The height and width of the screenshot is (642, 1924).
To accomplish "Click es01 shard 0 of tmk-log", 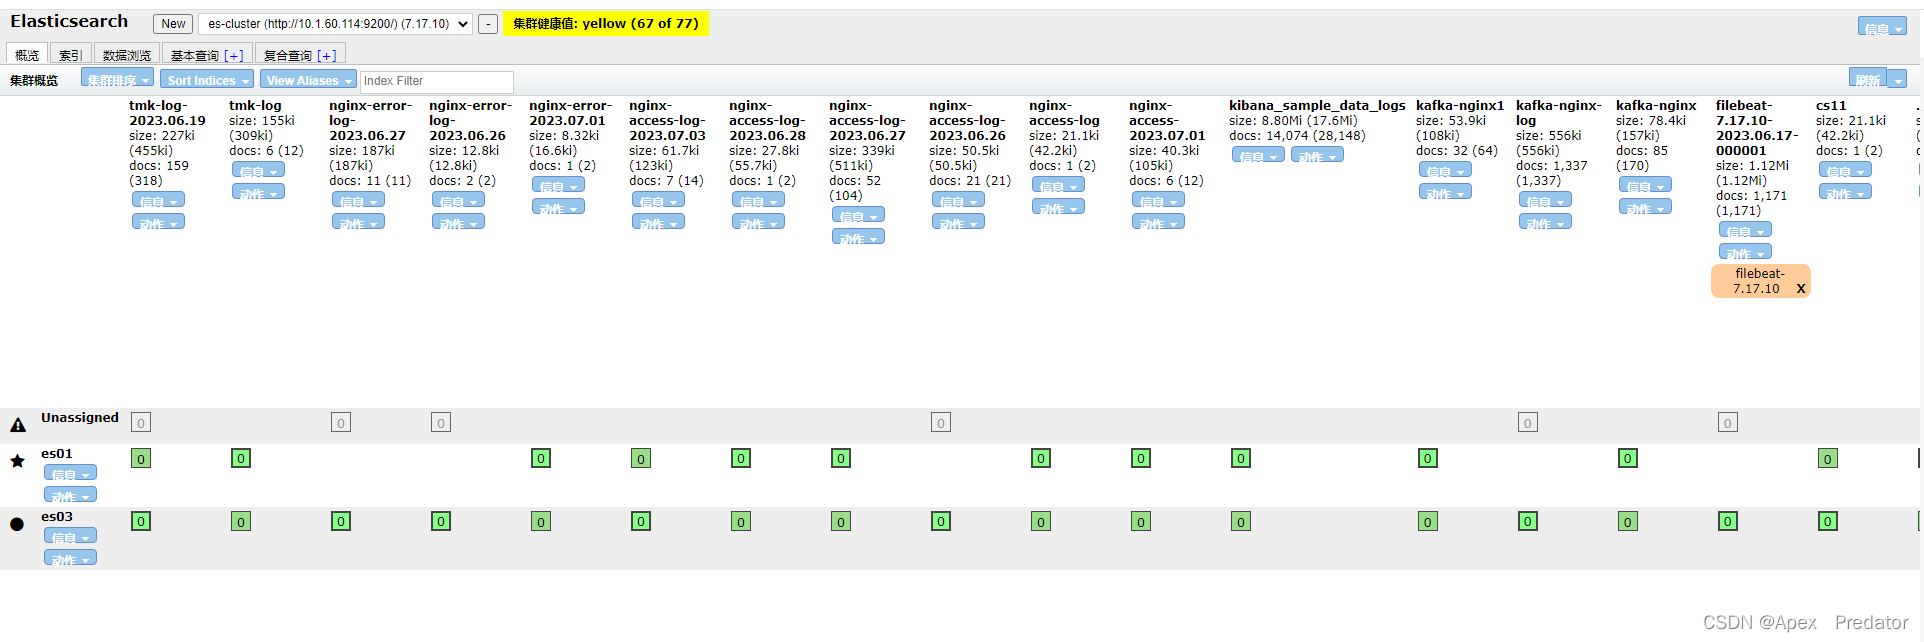I will (x=241, y=458).
